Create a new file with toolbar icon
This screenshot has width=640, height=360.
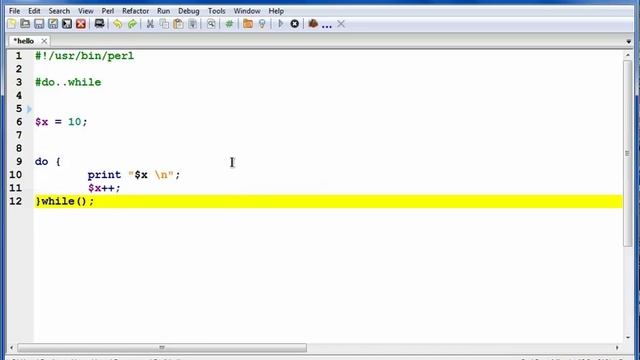click(x=12, y=24)
